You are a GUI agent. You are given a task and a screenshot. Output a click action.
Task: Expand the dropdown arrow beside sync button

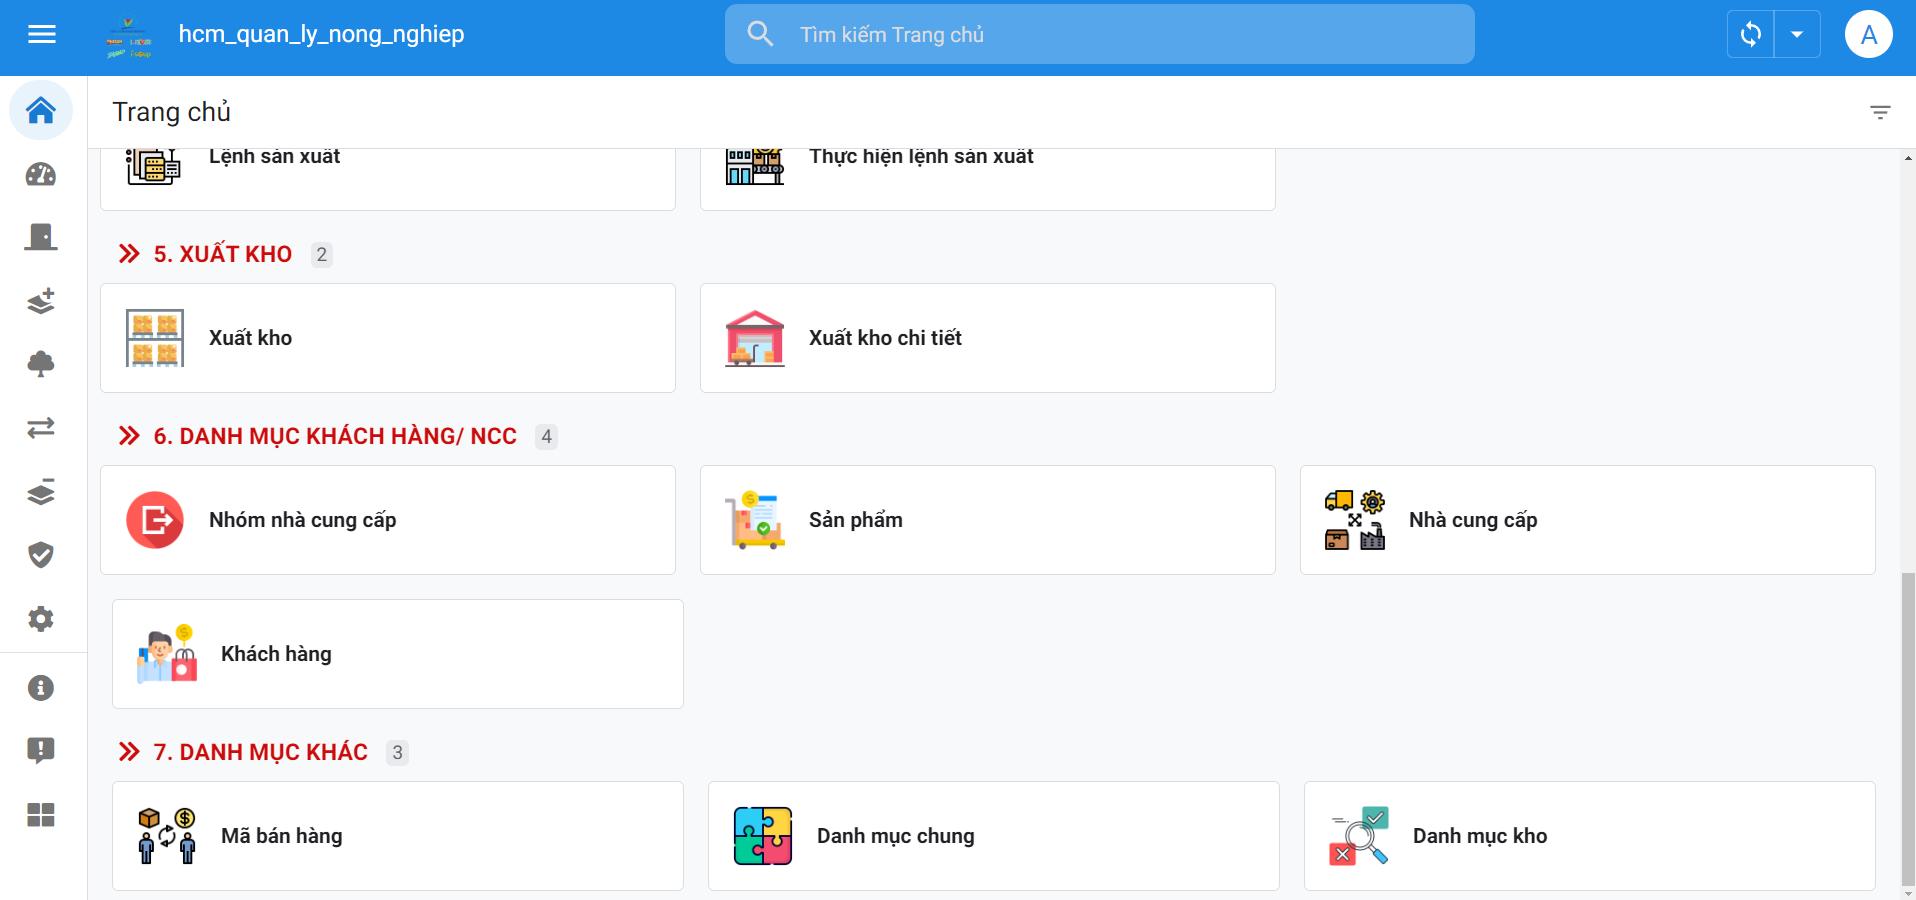pos(1797,35)
